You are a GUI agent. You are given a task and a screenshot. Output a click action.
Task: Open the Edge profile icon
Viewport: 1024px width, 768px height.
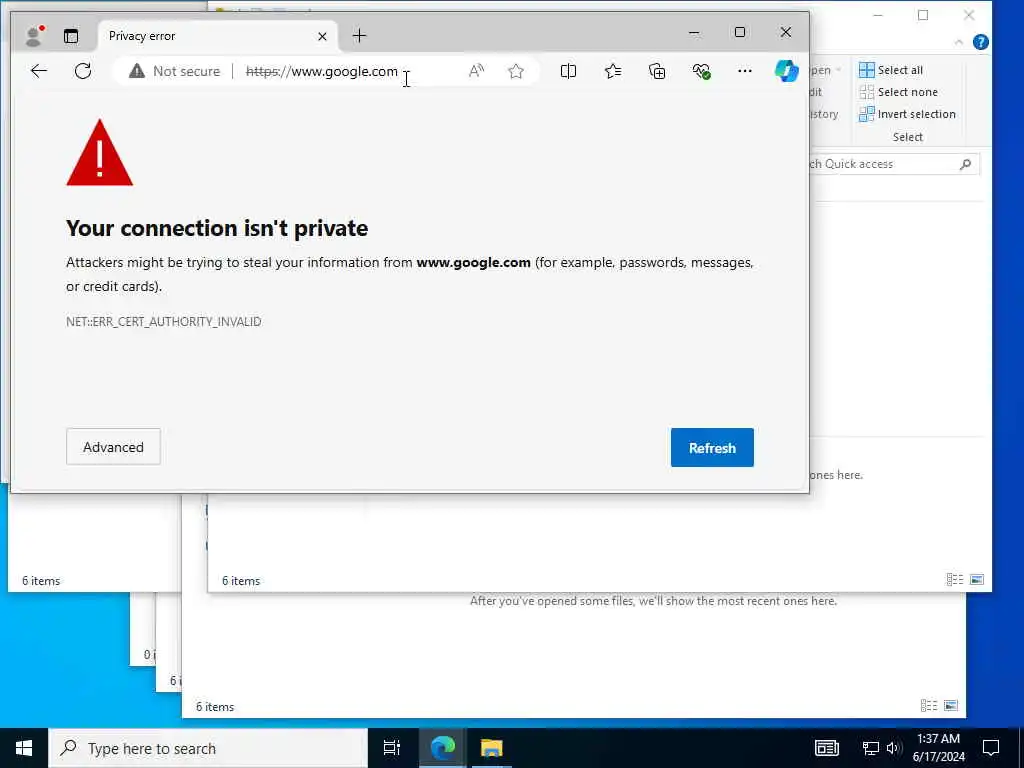tap(33, 36)
